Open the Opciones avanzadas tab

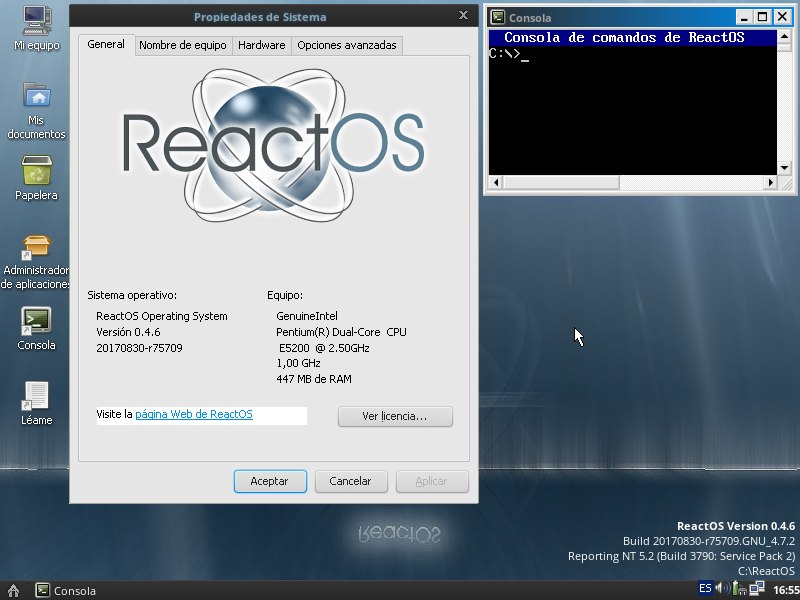click(347, 45)
